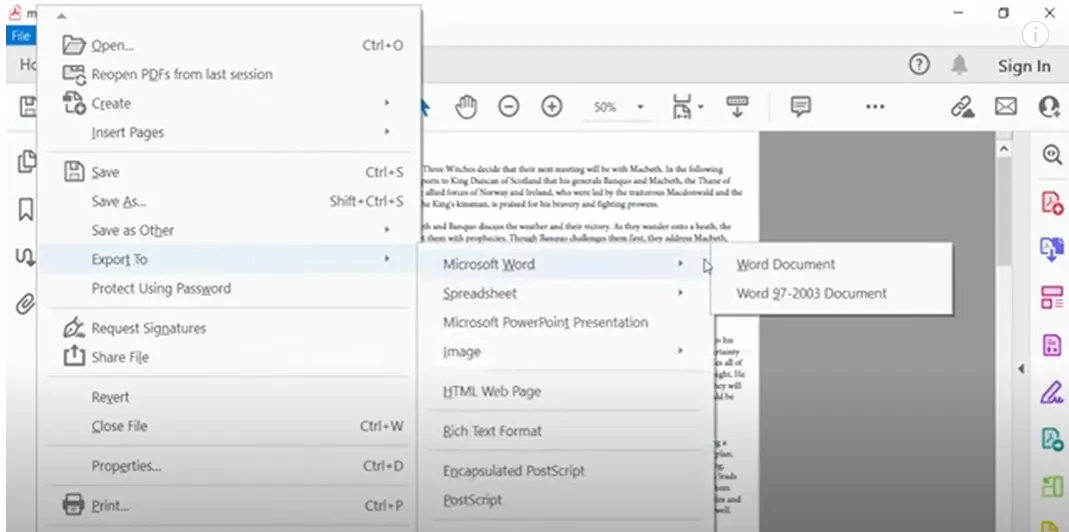Open Create PDF tool in right pane

pos(1053,203)
